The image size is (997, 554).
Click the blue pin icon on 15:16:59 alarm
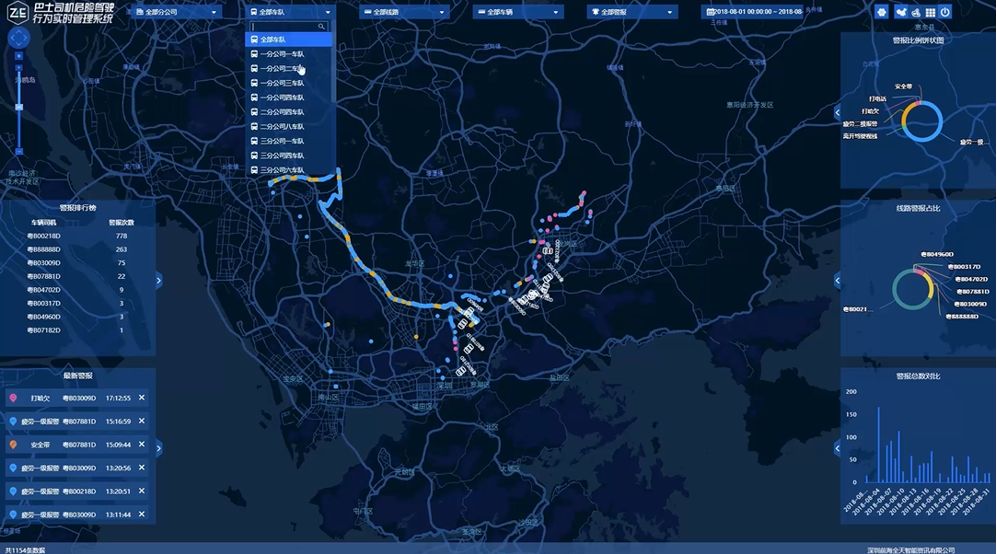tap(13, 421)
